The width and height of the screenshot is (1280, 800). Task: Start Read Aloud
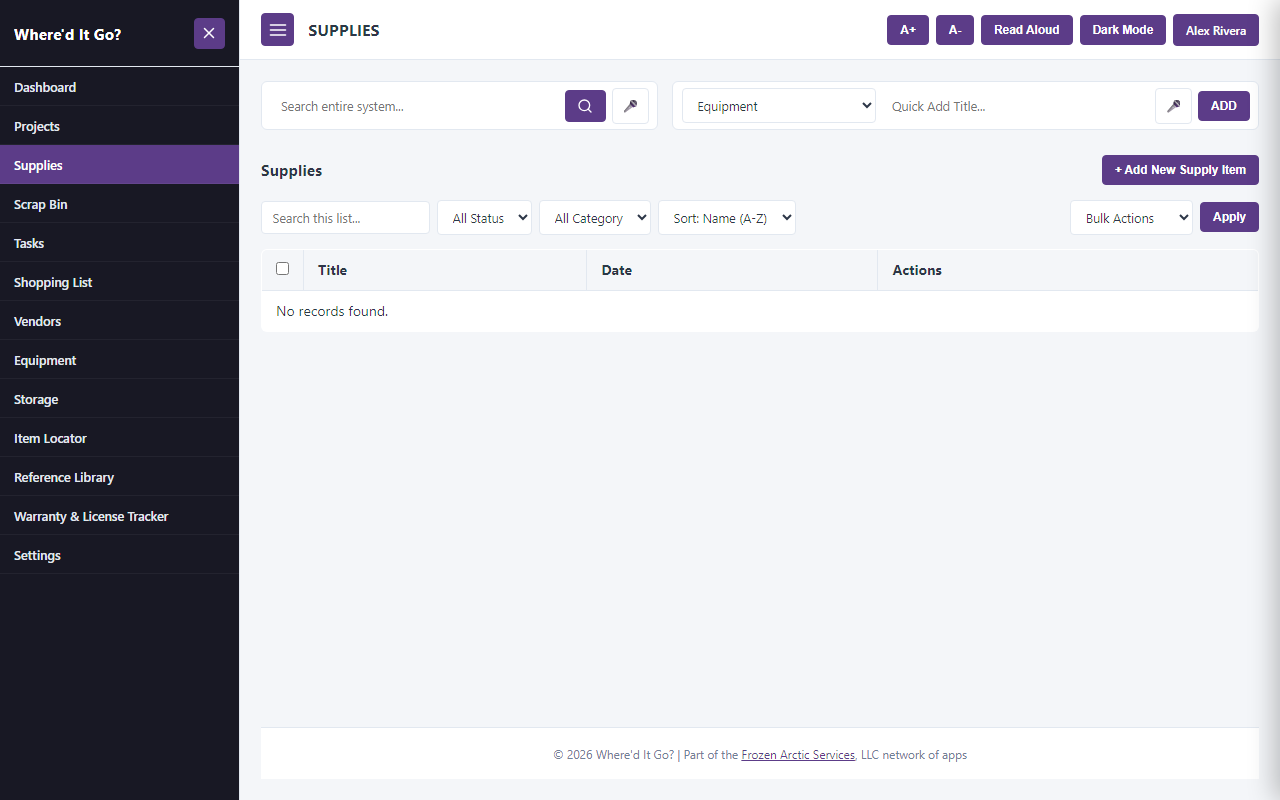click(1027, 30)
